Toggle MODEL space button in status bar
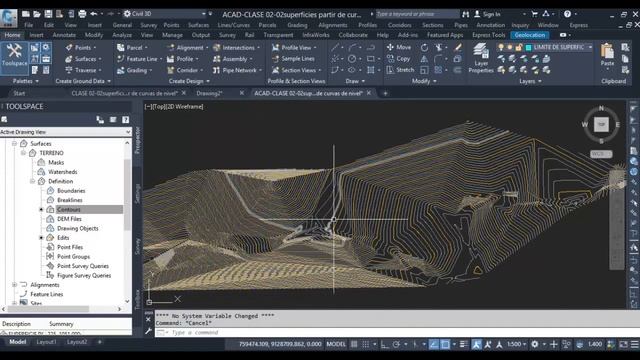Screen dimensions: 640x360 pyautogui.click(x=336, y=344)
